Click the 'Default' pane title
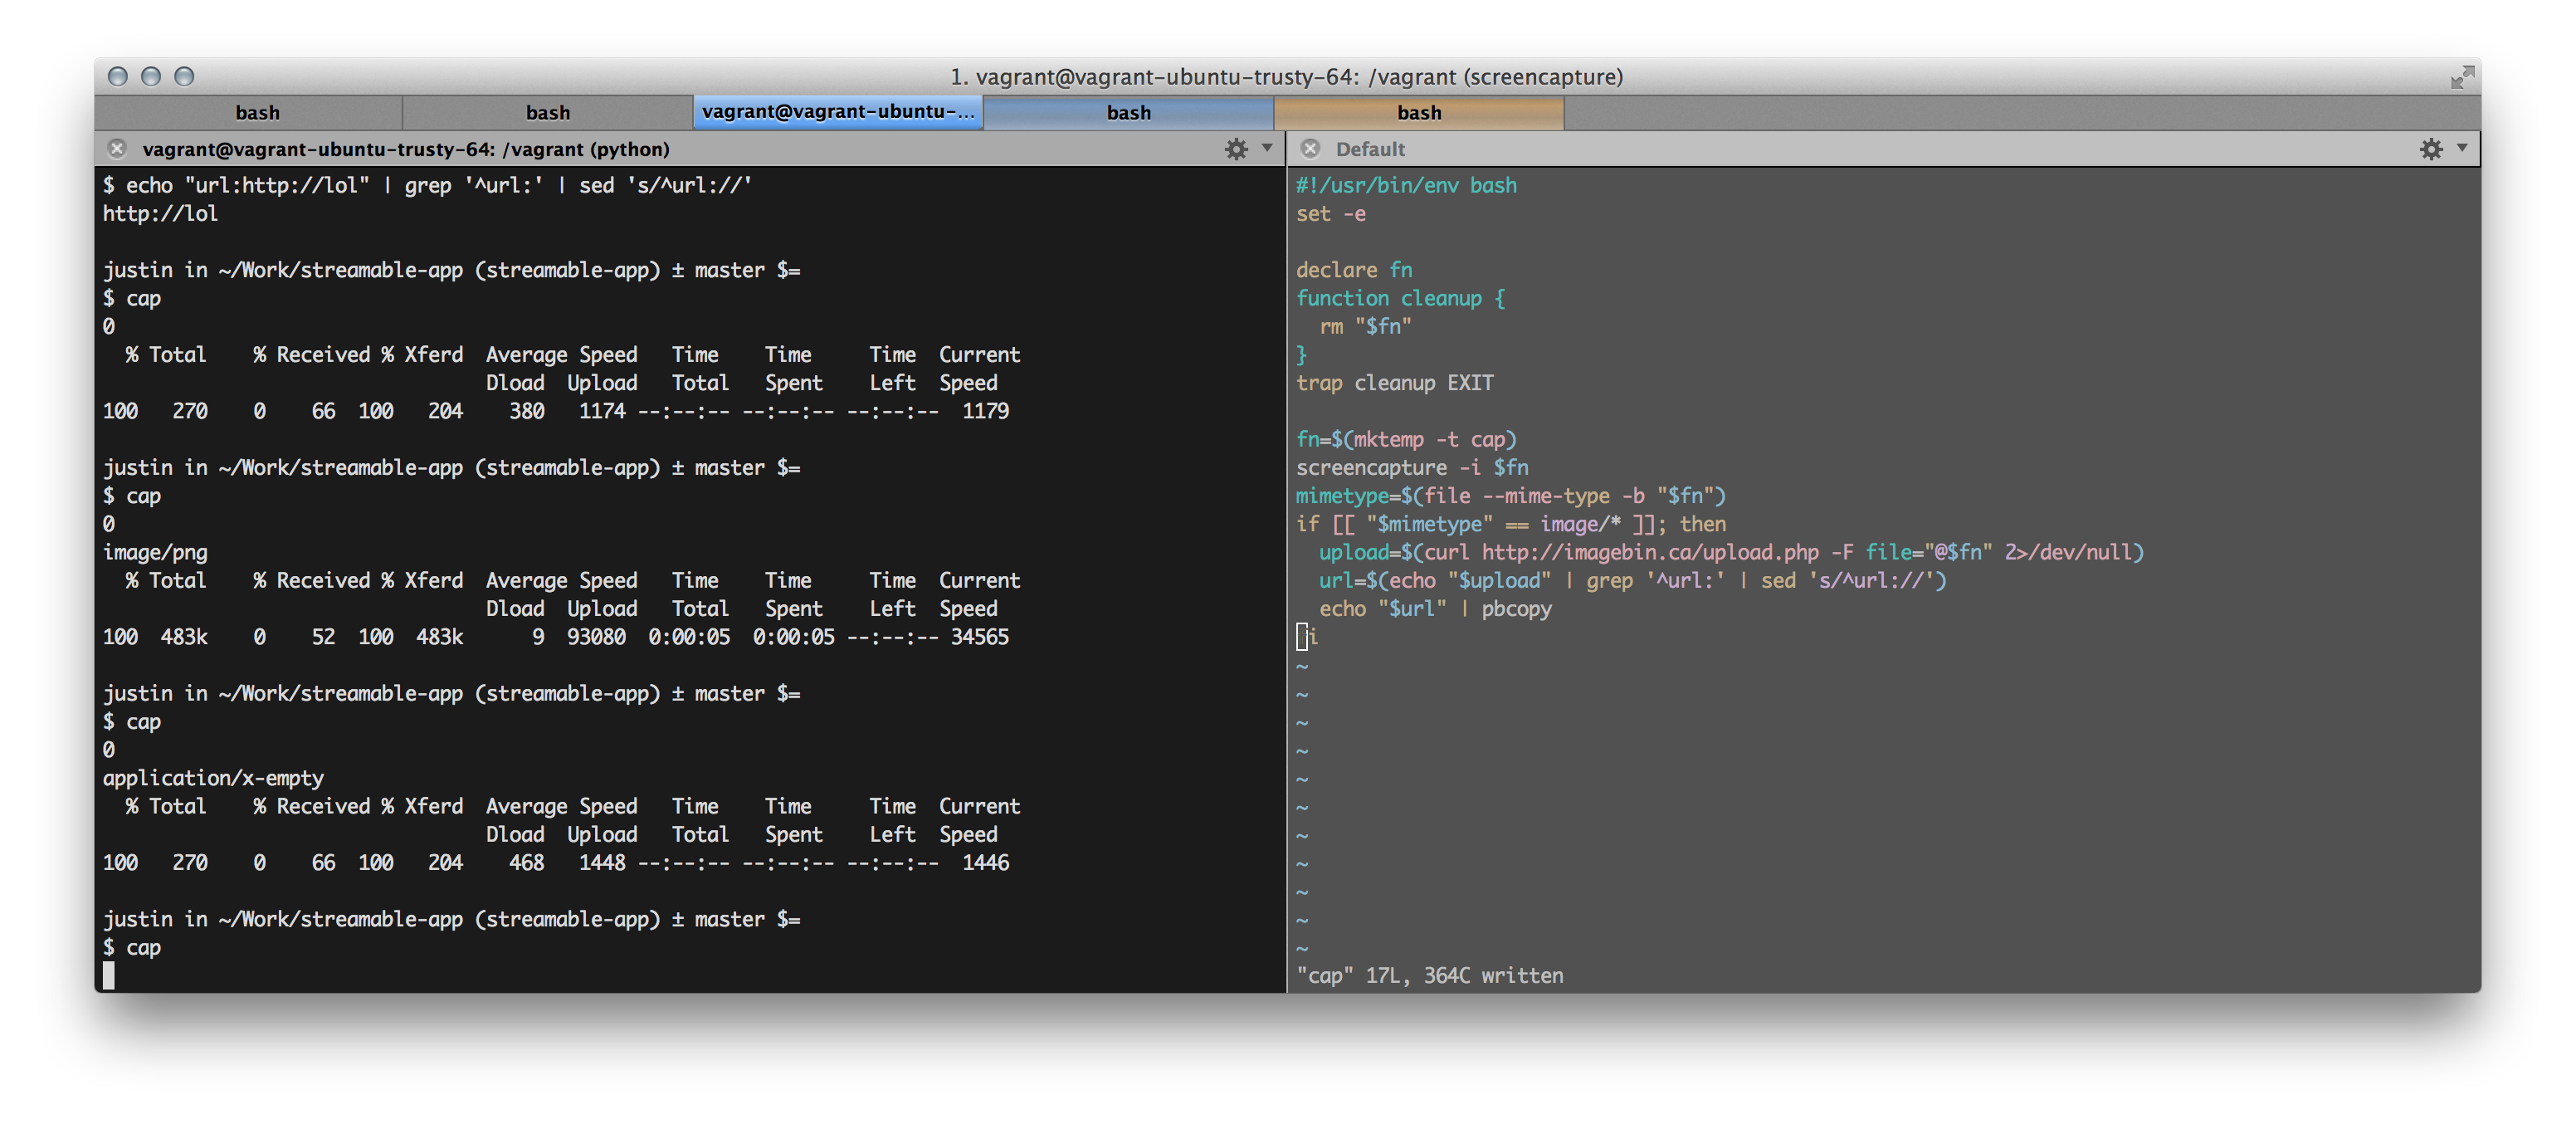This screenshot has width=2576, height=1124. coord(1370,149)
